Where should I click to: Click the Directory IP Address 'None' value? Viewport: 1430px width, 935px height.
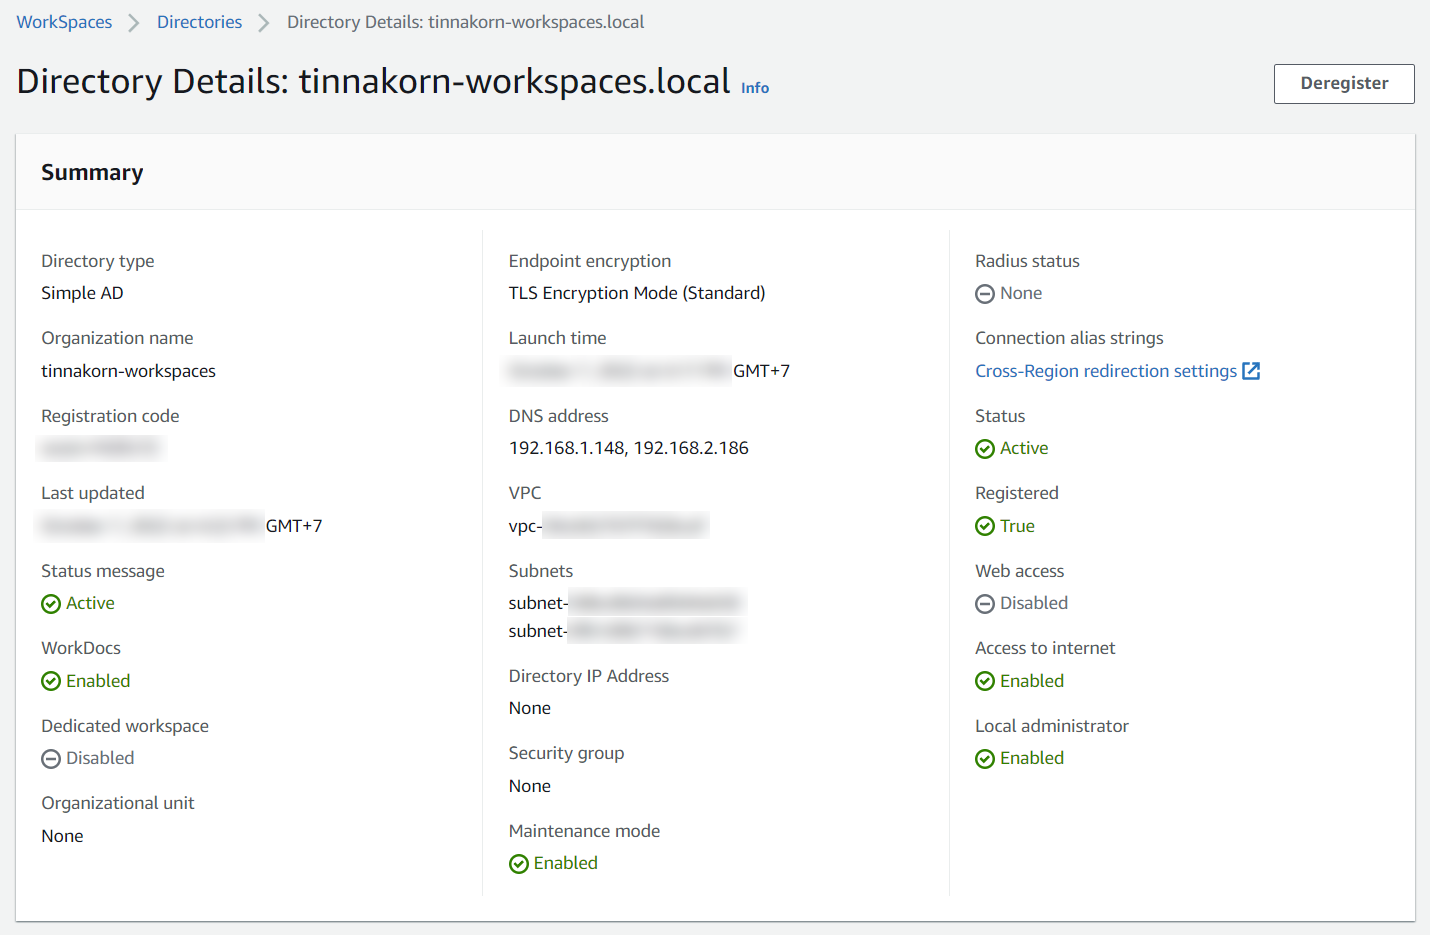point(530,708)
